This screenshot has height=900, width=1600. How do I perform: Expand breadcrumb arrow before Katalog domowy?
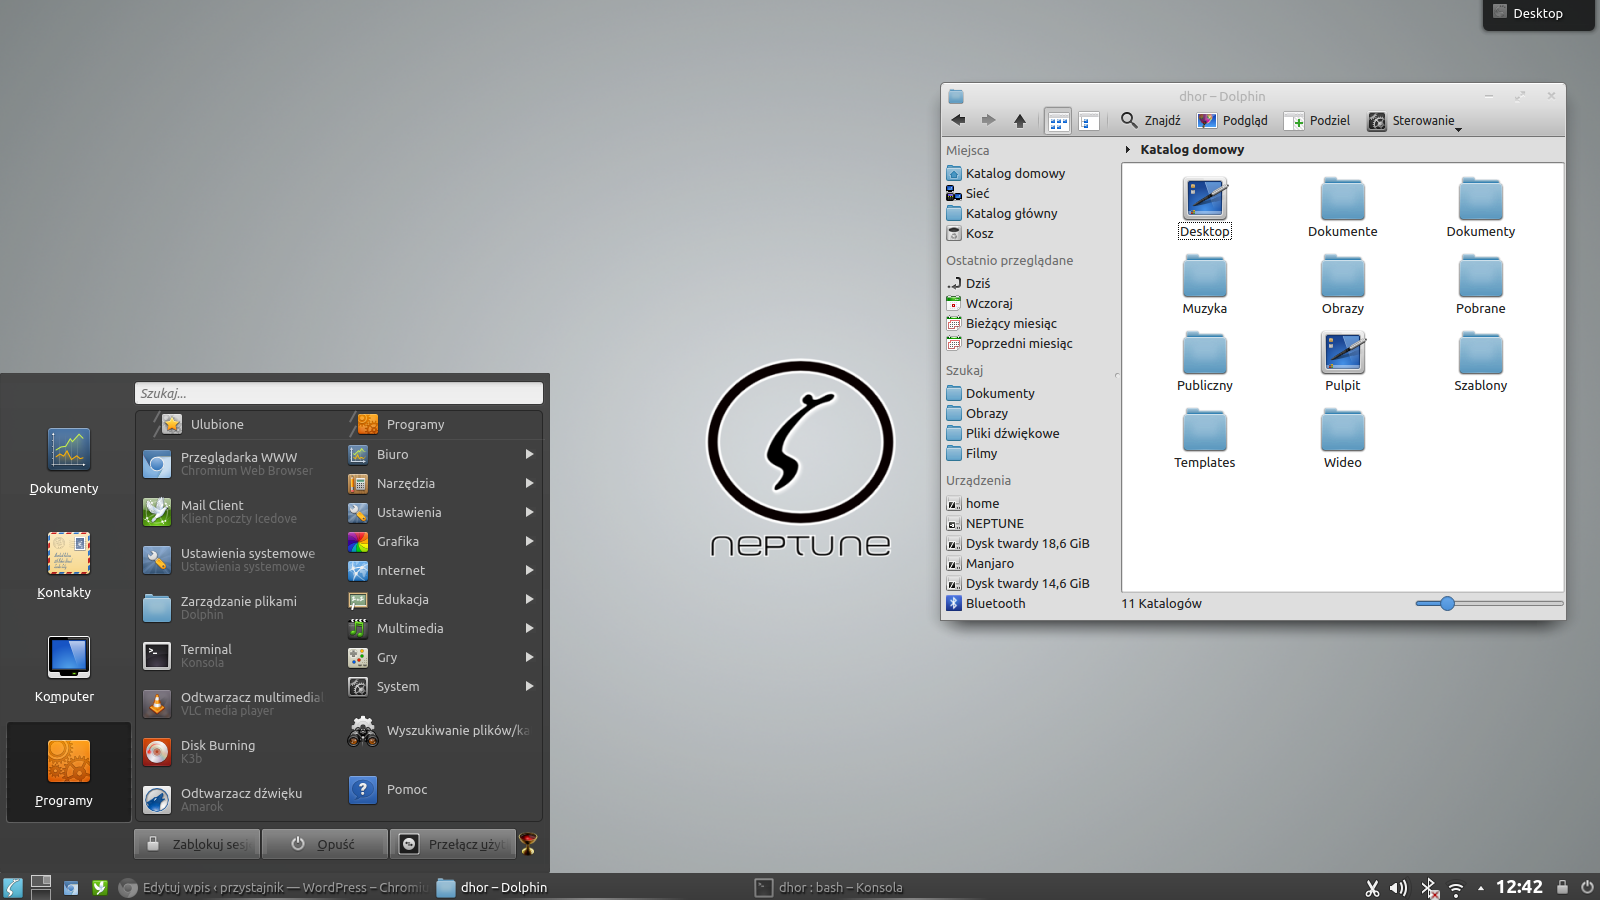click(1128, 150)
